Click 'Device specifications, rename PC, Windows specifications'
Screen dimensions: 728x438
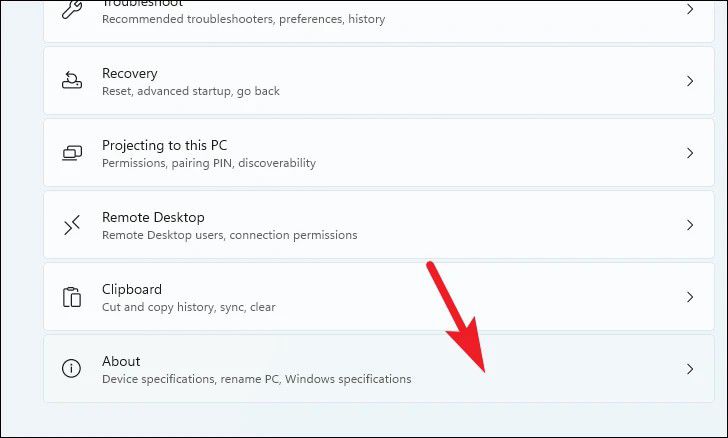[x=256, y=379]
